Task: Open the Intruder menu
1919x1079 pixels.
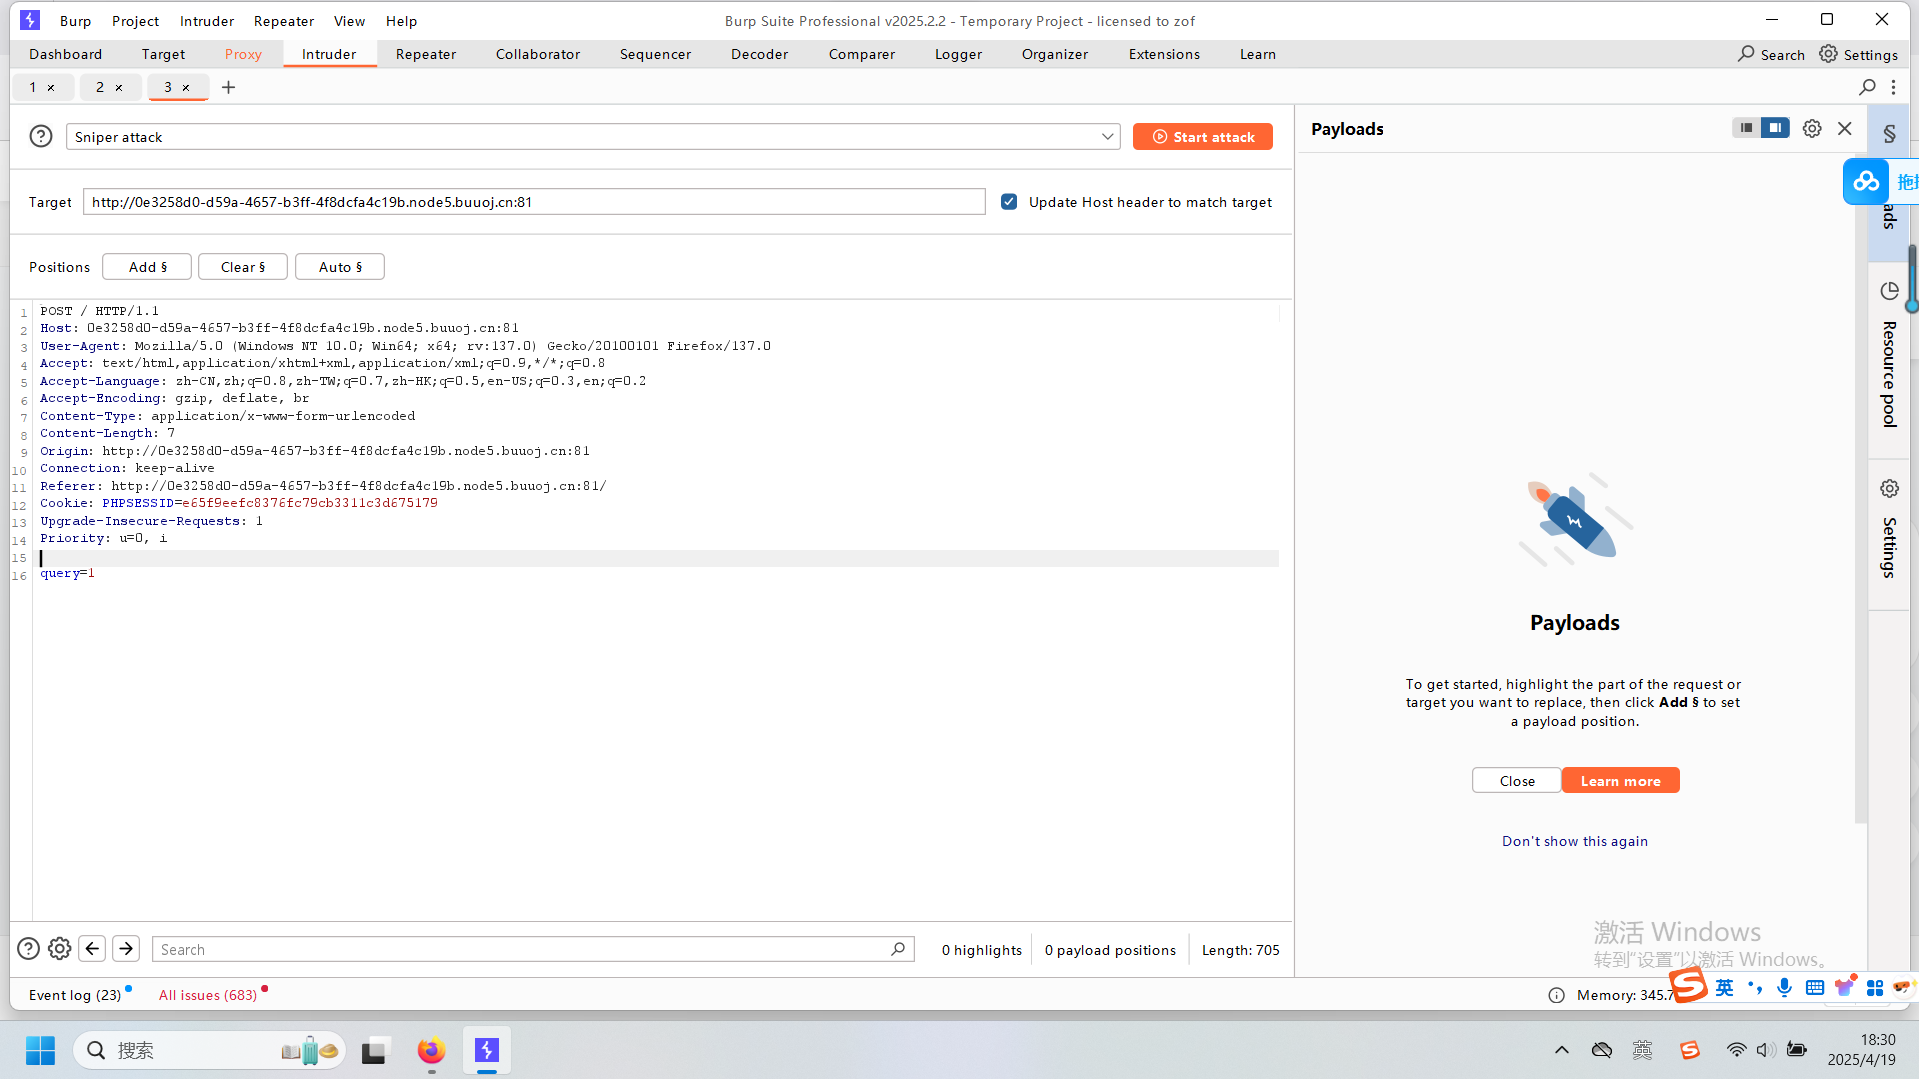Action: tap(207, 21)
